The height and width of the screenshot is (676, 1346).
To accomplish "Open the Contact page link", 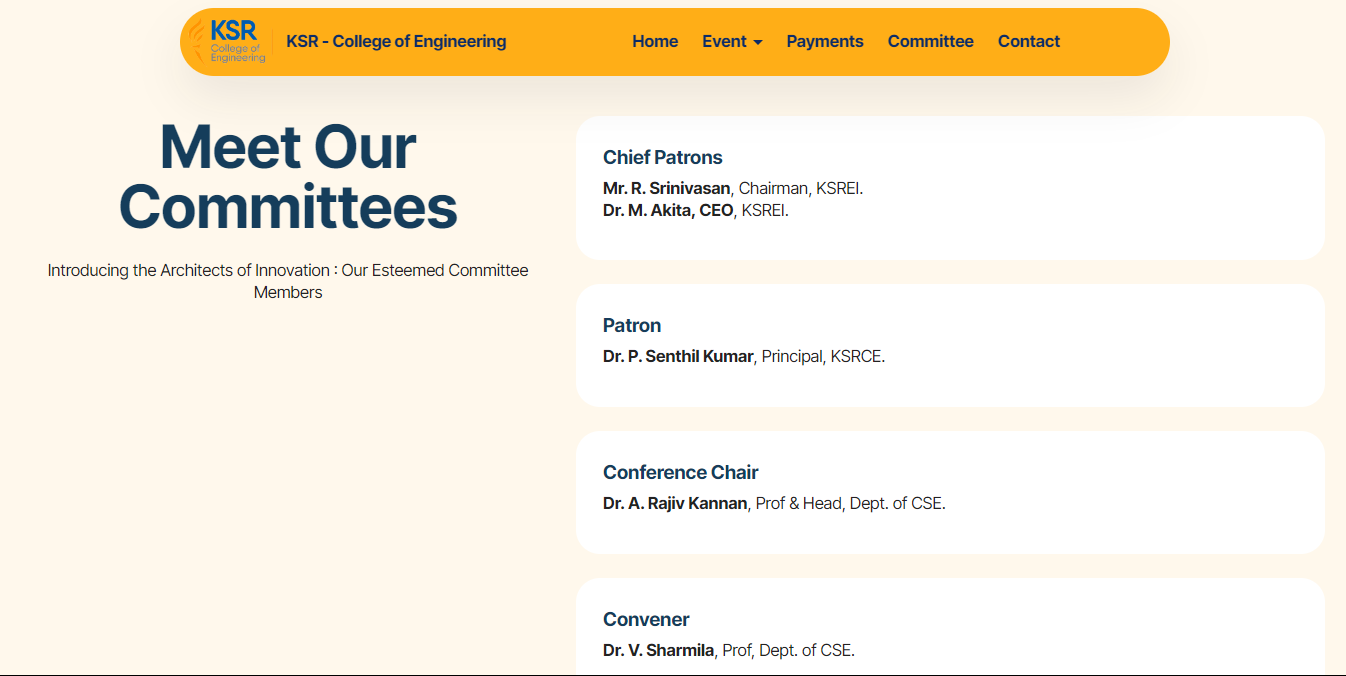I will click(x=1028, y=41).
